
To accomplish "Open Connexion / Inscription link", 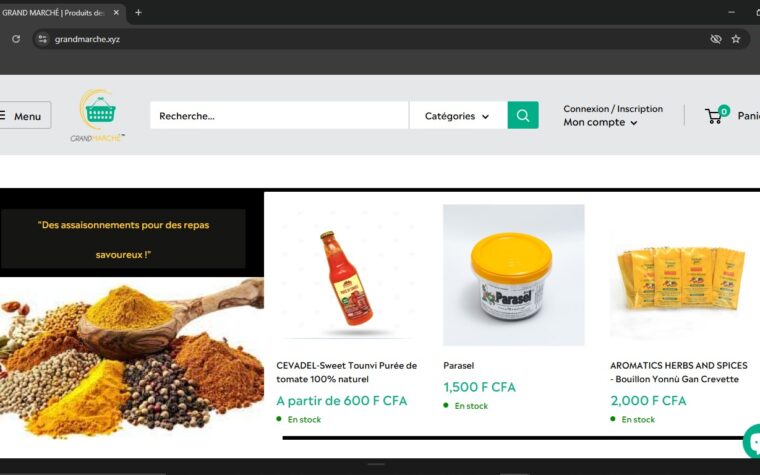I will coord(613,109).
